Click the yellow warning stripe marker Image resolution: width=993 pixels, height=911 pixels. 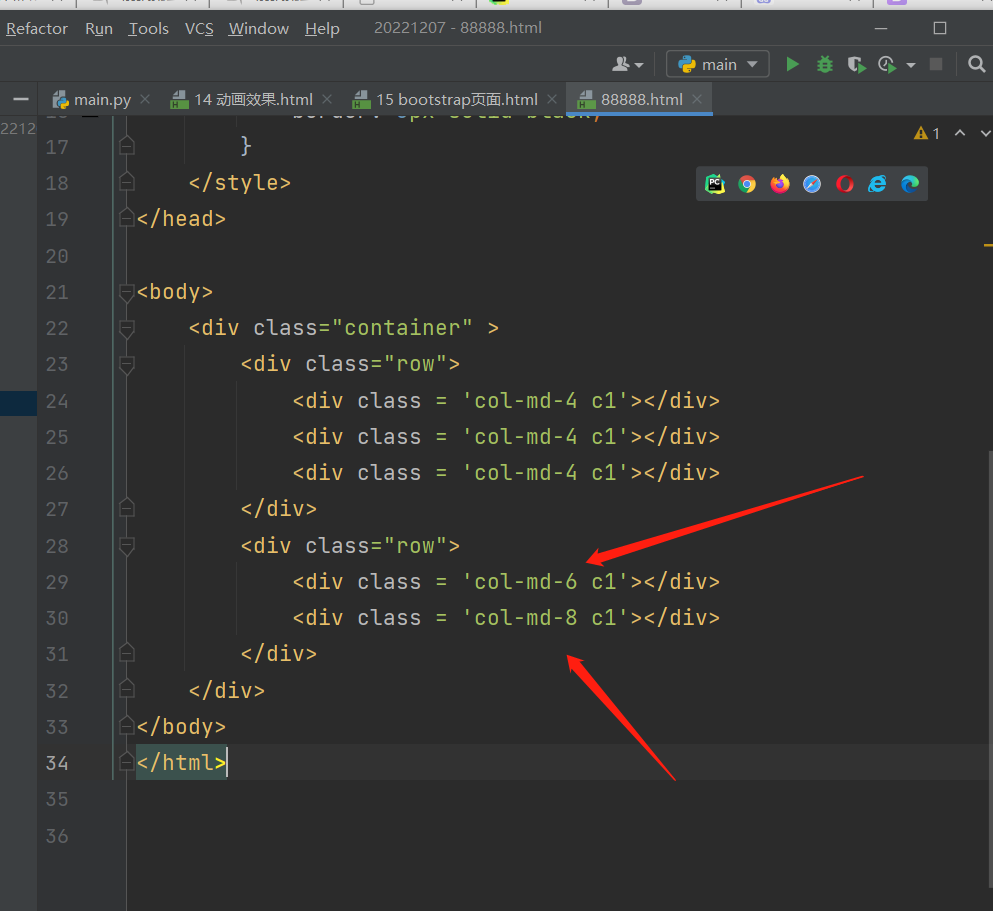pyautogui.click(x=988, y=244)
